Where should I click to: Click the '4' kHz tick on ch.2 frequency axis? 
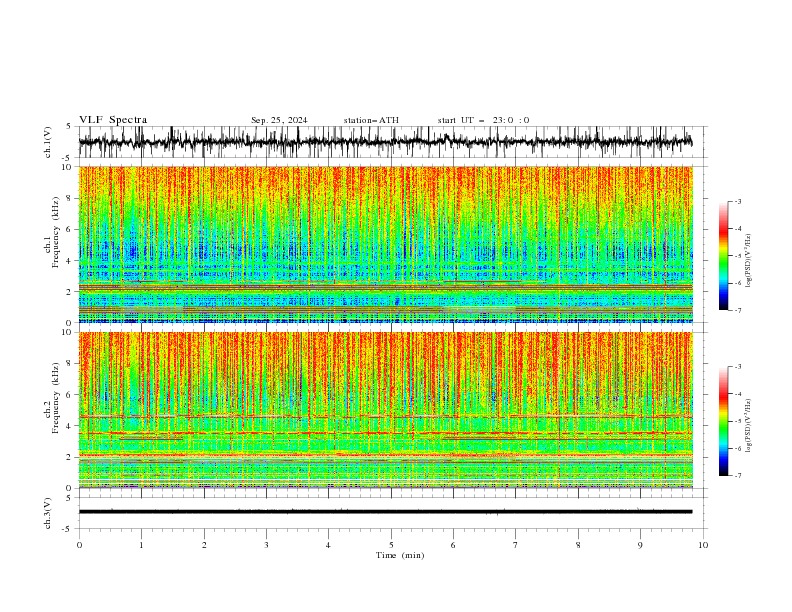(69, 426)
